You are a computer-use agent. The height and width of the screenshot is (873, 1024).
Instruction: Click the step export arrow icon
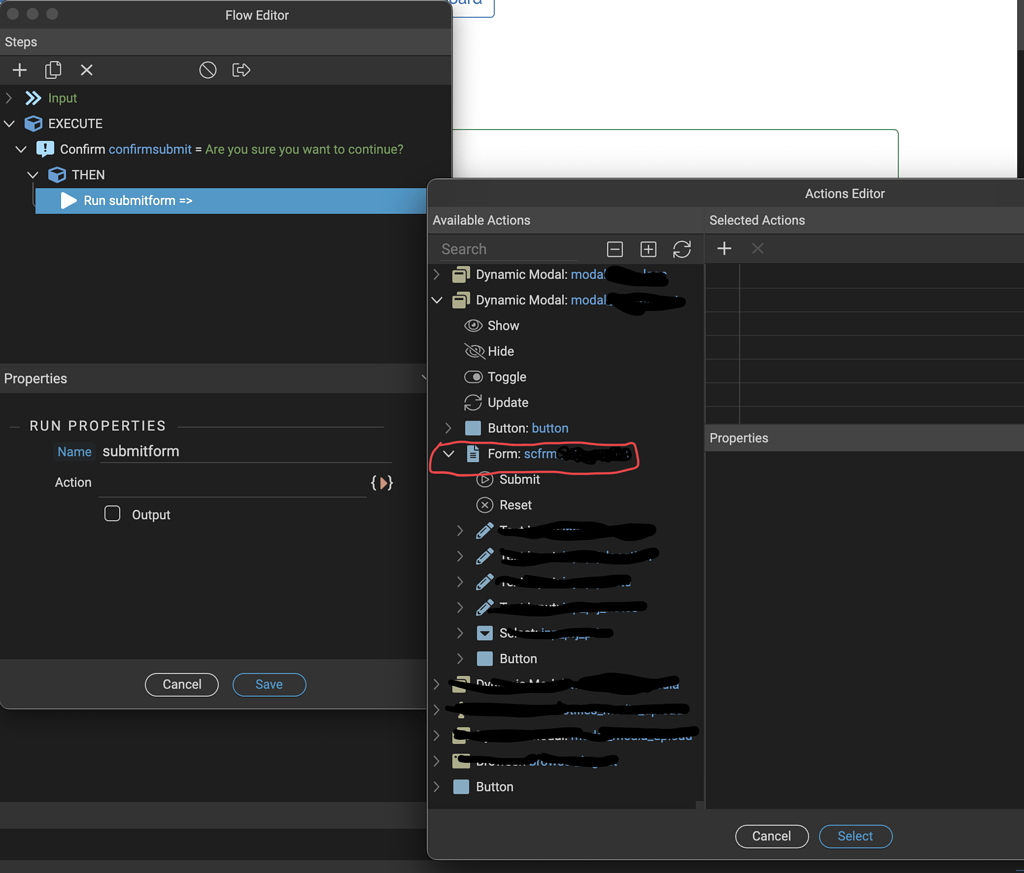pyautogui.click(x=241, y=70)
